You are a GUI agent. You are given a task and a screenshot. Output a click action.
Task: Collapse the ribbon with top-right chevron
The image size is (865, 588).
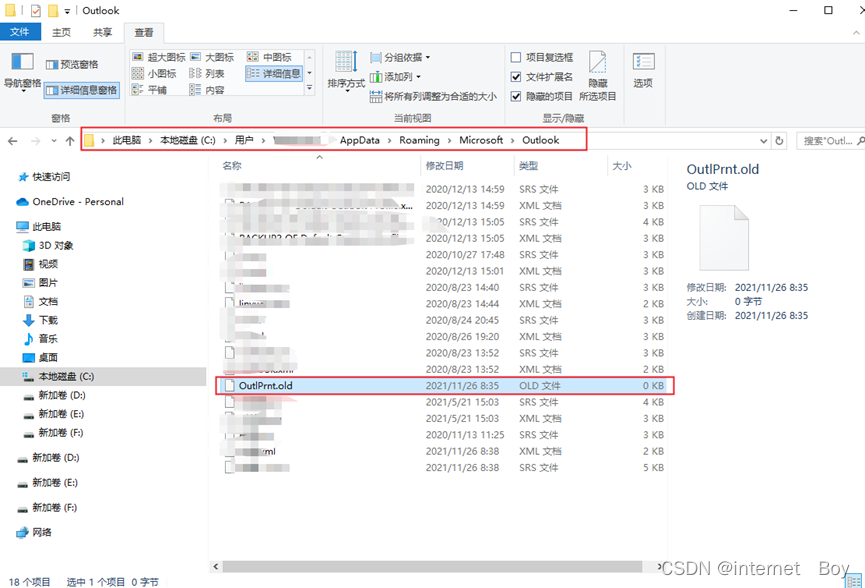(856, 33)
